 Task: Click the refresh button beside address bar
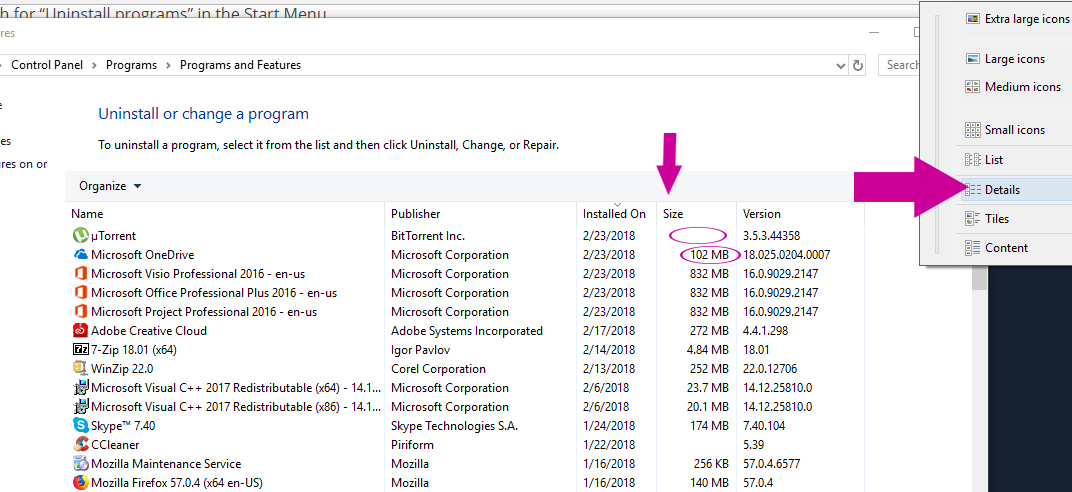(x=858, y=66)
